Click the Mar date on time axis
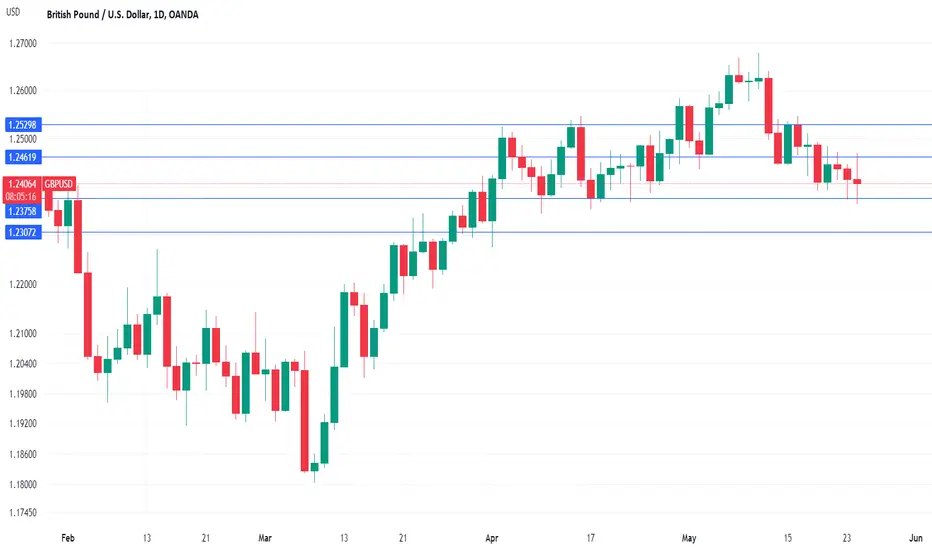The width and height of the screenshot is (932, 550). point(265,538)
